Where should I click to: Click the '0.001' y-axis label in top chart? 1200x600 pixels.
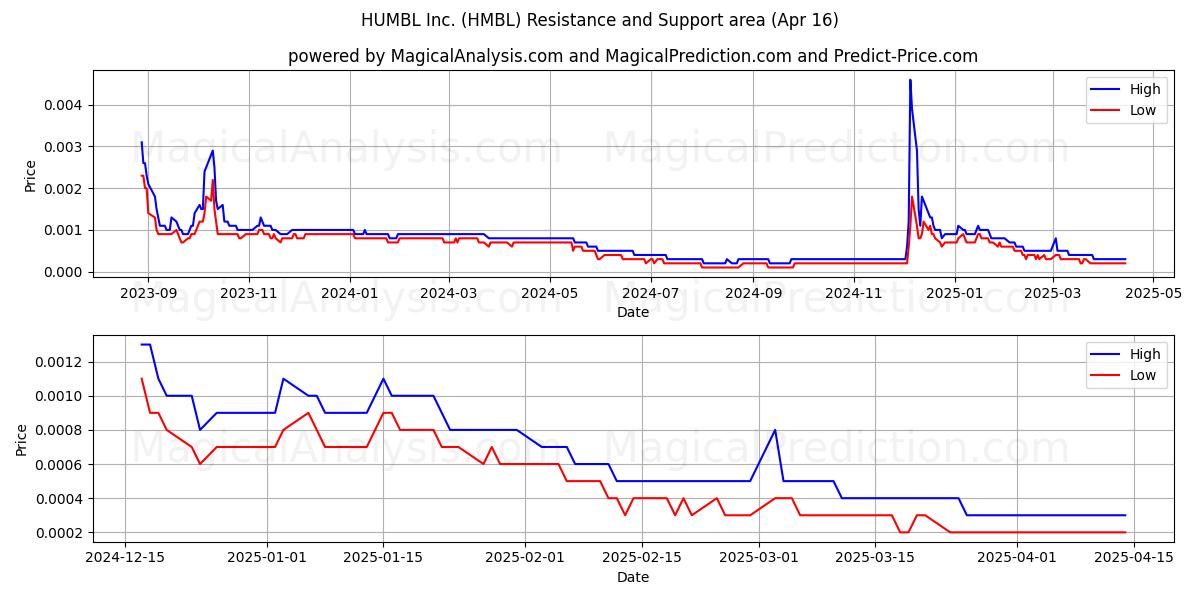click(63, 230)
